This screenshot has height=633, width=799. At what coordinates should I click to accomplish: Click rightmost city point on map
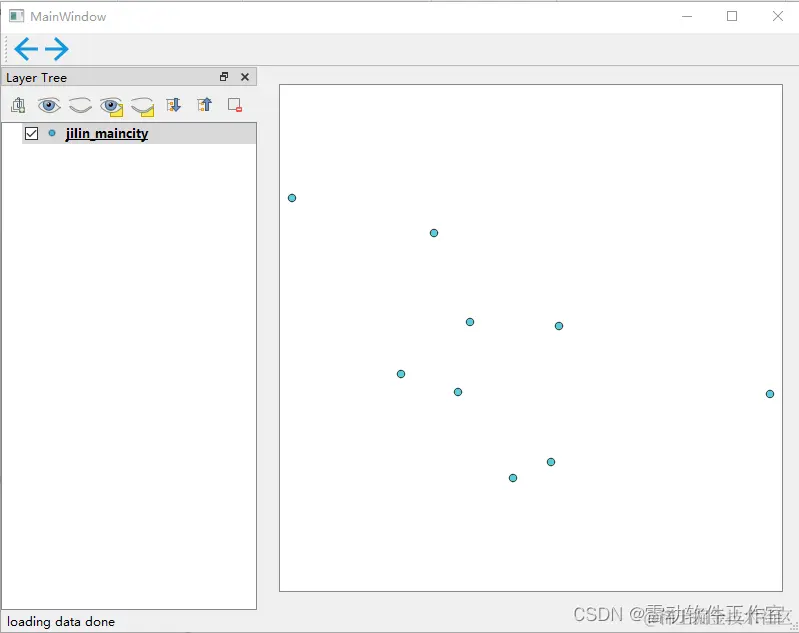click(x=770, y=394)
